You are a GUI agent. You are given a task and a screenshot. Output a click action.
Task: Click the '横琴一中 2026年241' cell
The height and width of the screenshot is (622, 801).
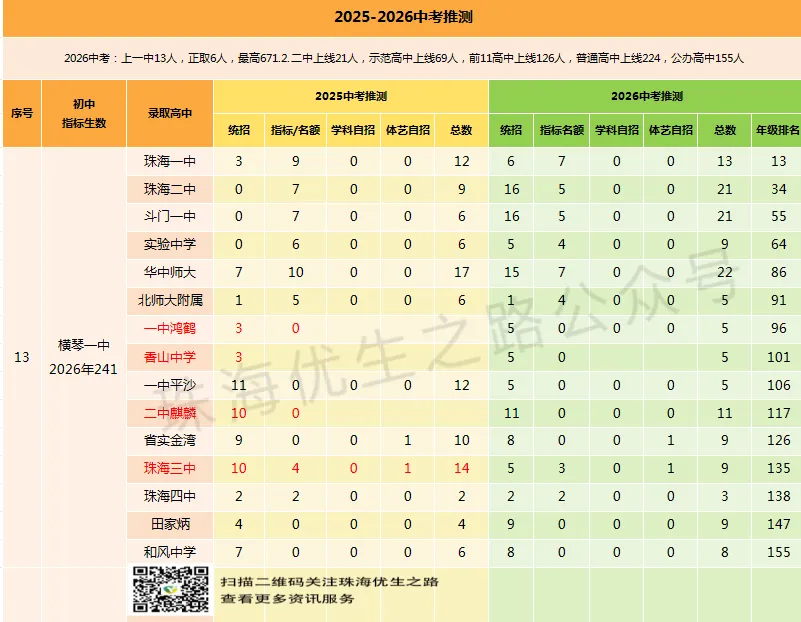(x=84, y=357)
